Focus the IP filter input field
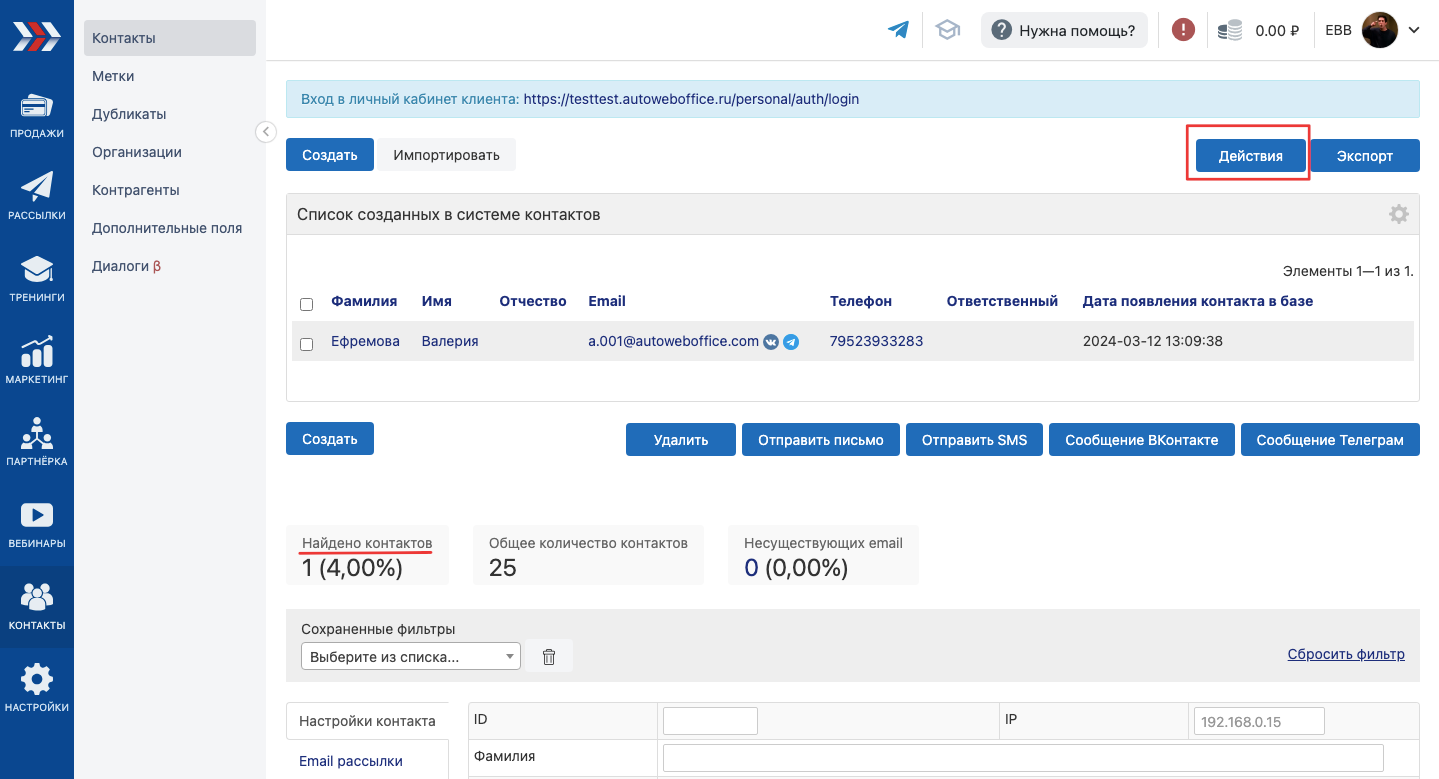The image size is (1439, 779). coord(1259,721)
